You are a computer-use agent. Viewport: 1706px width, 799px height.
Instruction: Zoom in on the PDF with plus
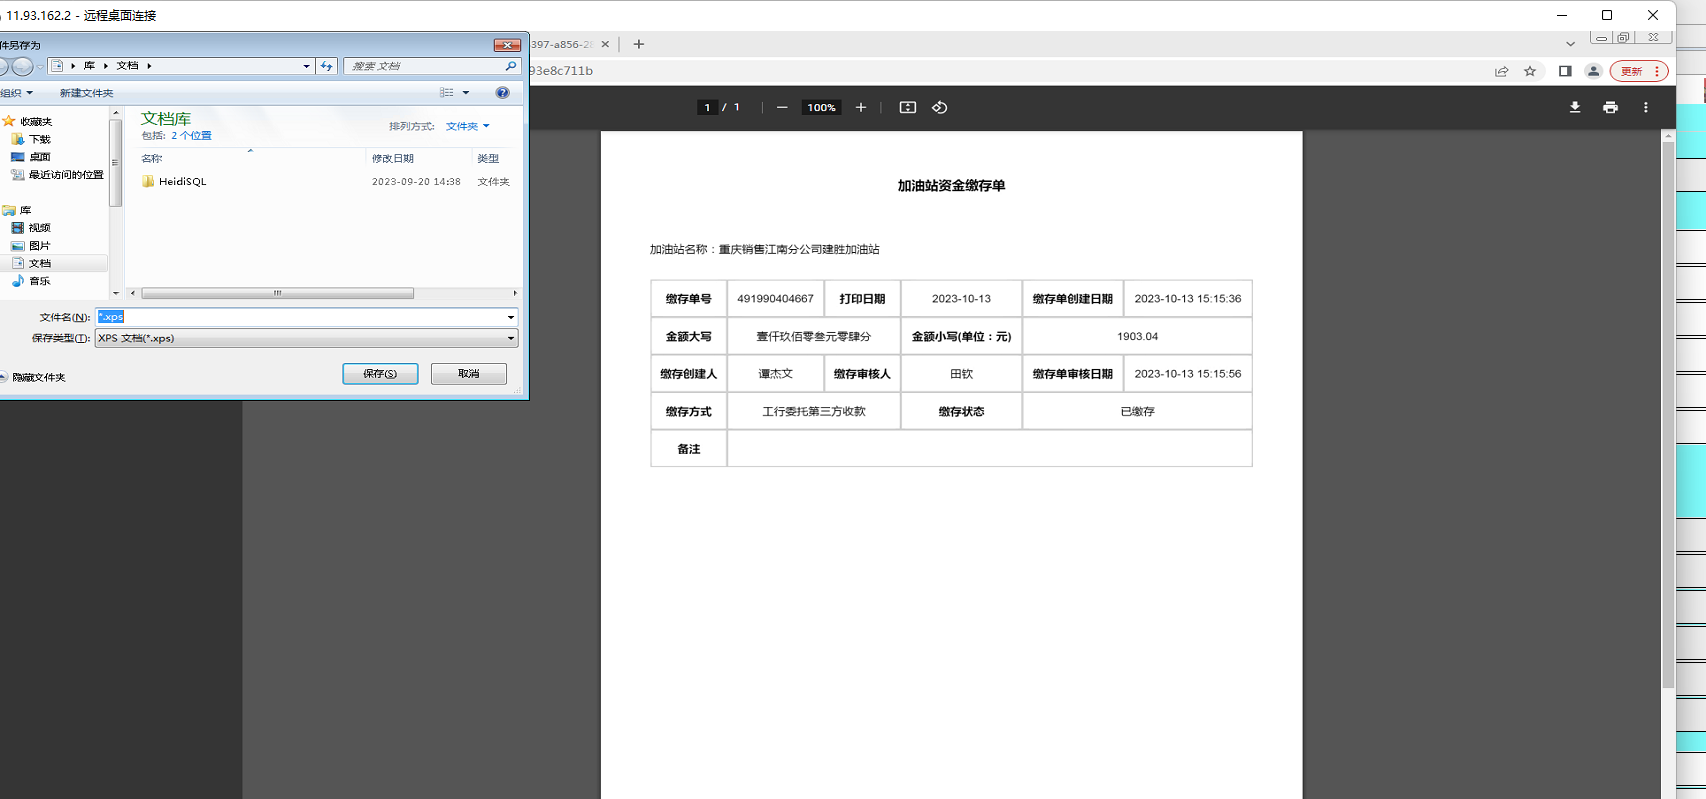860,107
